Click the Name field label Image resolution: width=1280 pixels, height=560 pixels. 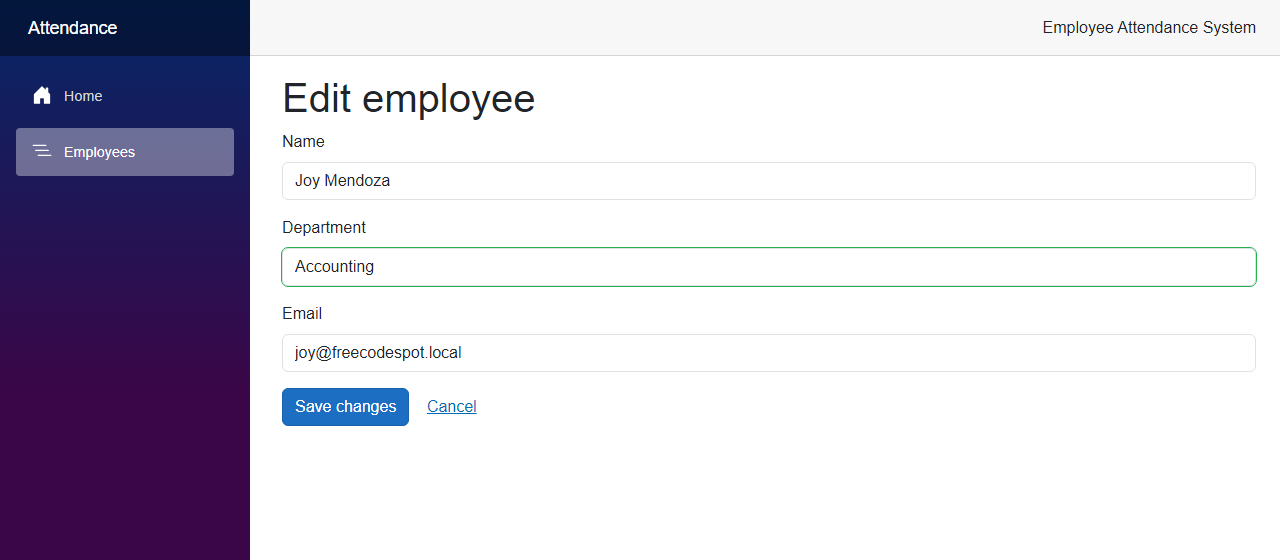coord(303,142)
